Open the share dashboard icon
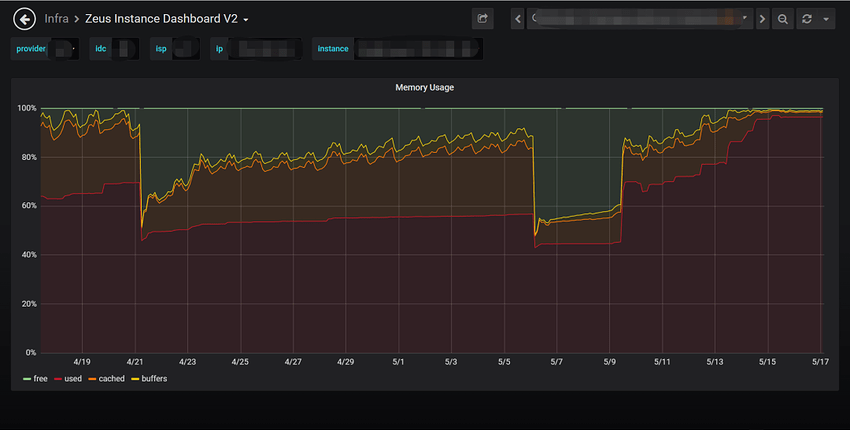The width and height of the screenshot is (850, 430). pos(482,19)
